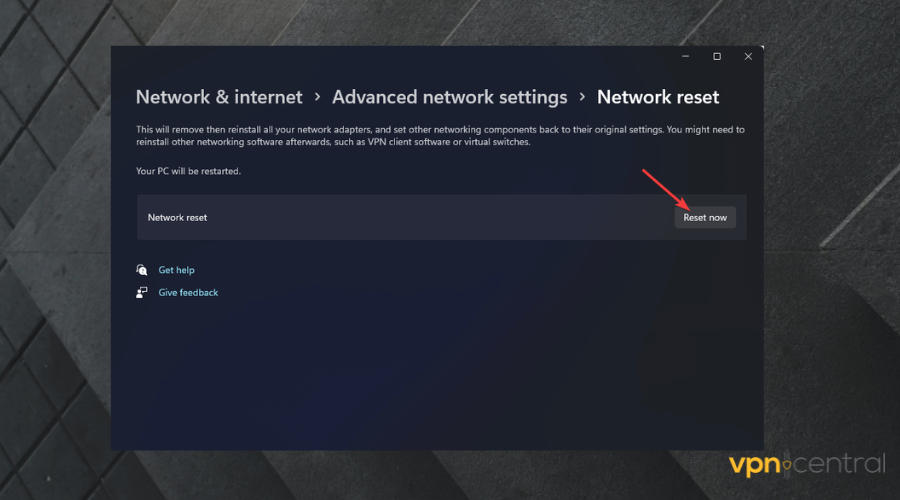Viewport: 900px width, 500px height.
Task: Close the Settings window
Action: pyautogui.click(x=747, y=57)
